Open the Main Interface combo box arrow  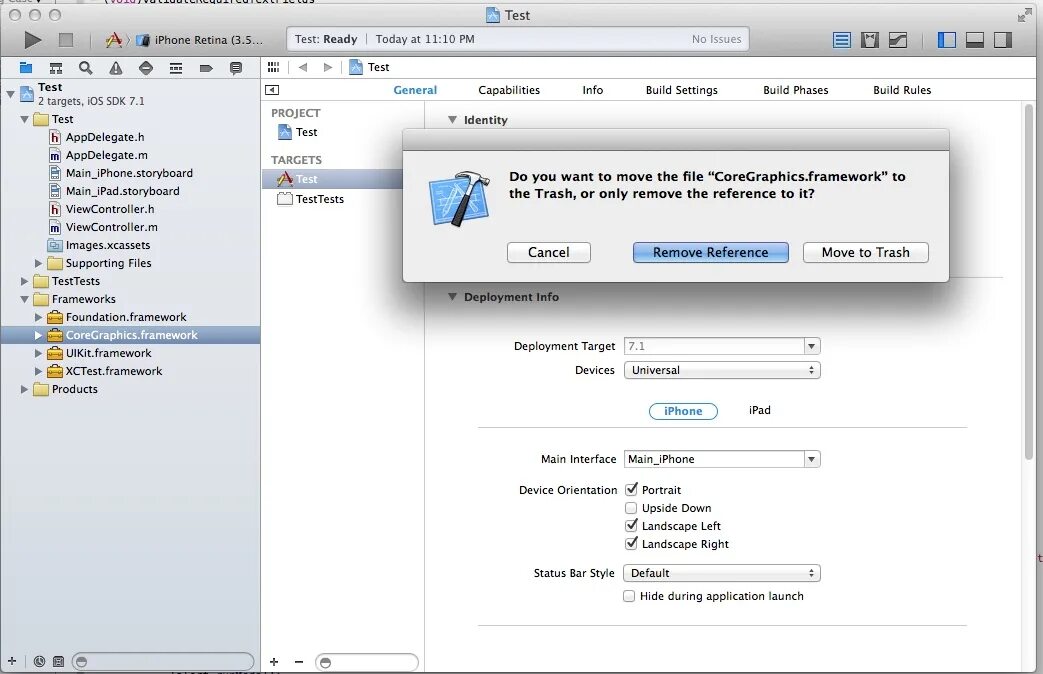(812, 459)
